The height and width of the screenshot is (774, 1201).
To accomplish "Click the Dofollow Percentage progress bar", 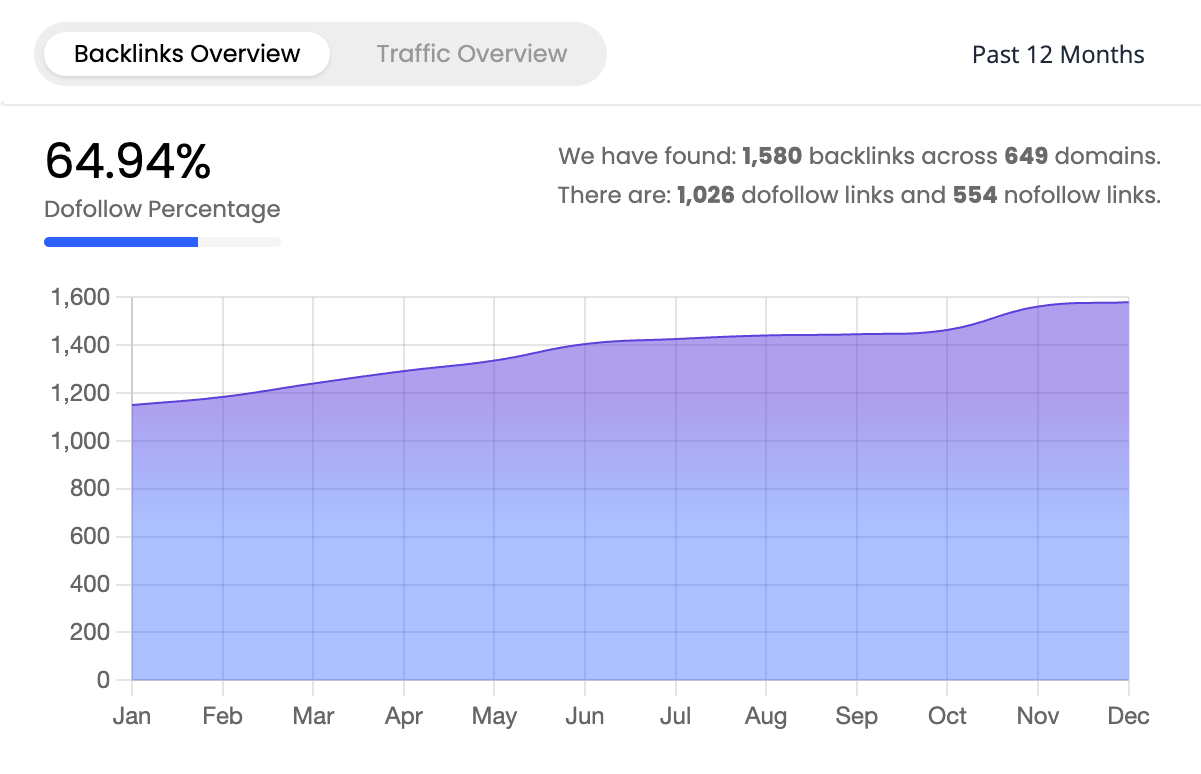I will (162, 242).
